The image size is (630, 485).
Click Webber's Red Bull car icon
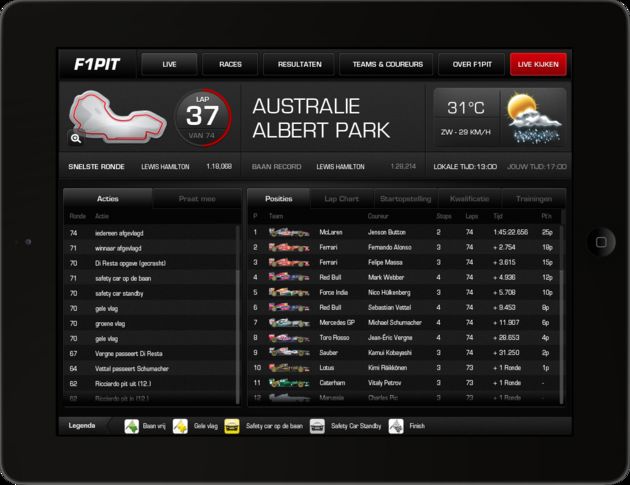[x=289, y=277]
